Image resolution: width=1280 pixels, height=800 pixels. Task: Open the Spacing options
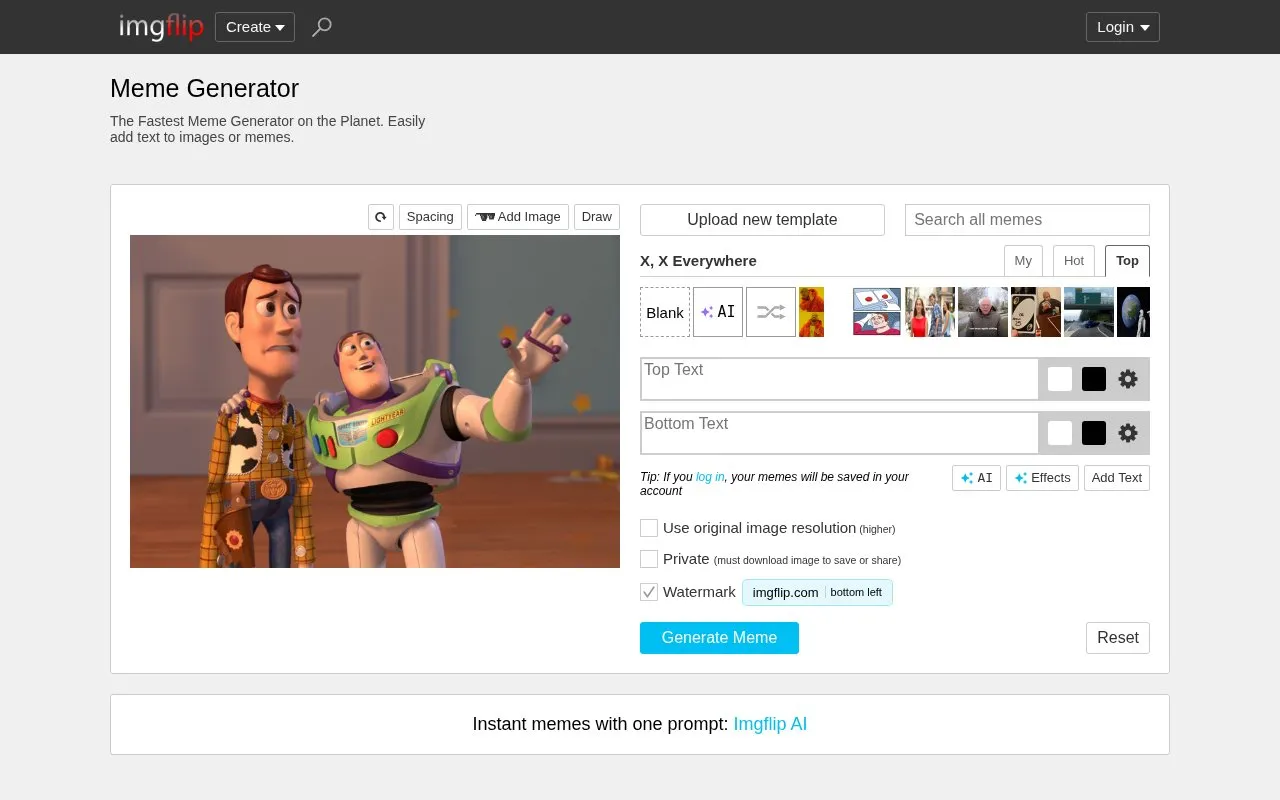coord(430,217)
